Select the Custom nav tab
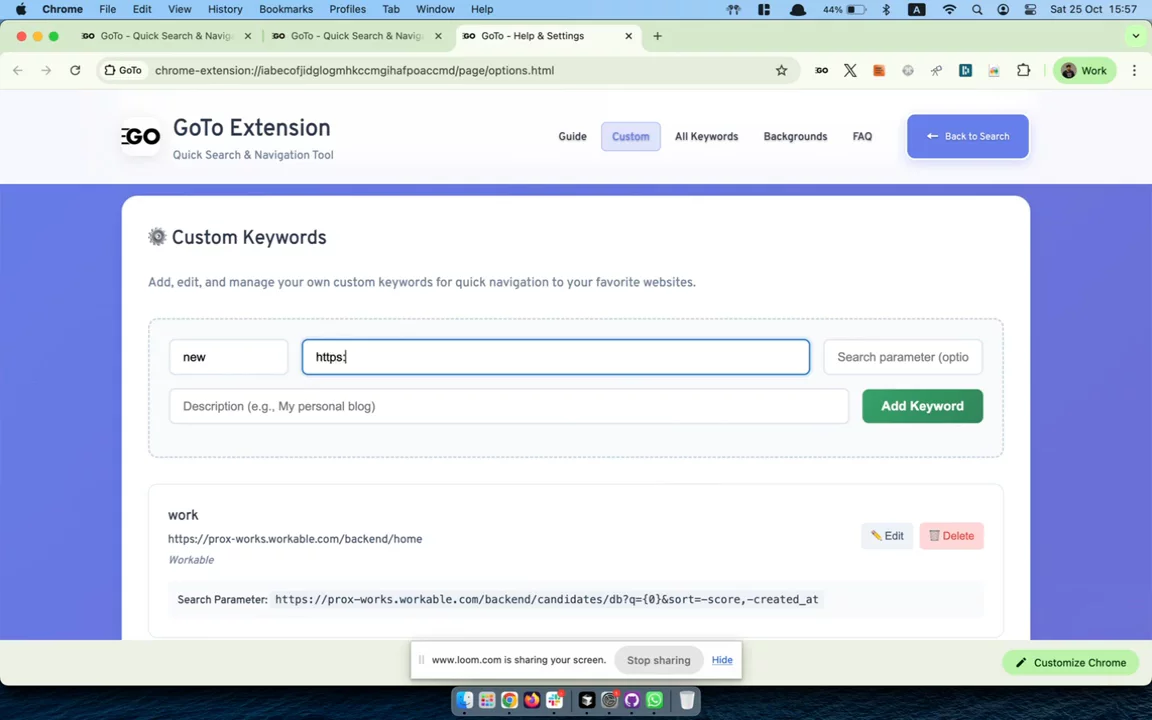 click(630, 137)
